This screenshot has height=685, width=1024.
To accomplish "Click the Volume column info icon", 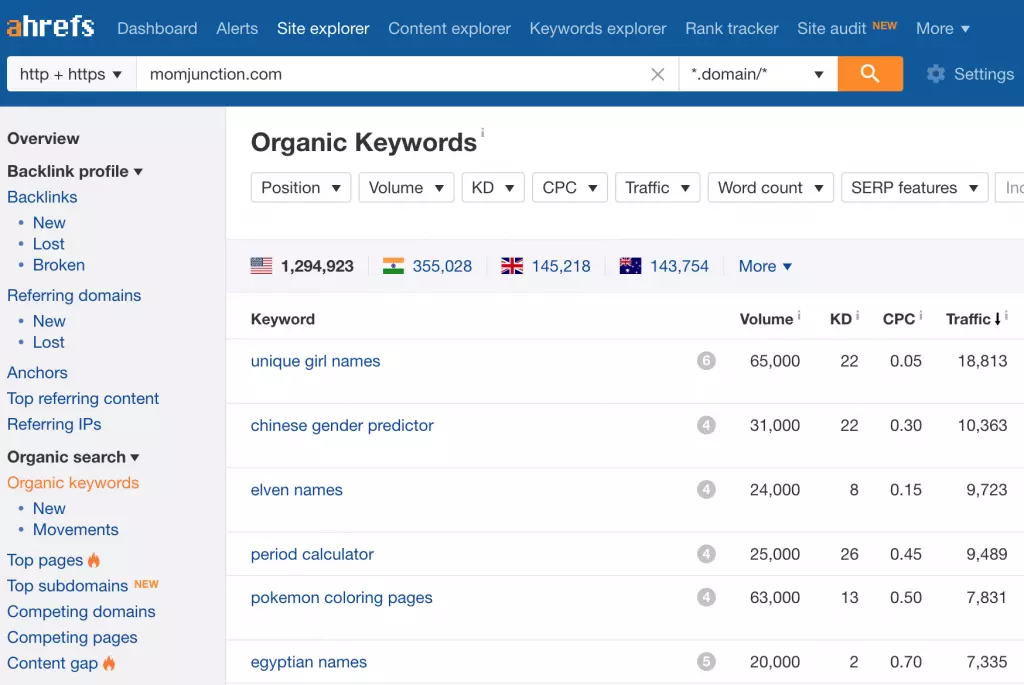I will click(799, 315).
